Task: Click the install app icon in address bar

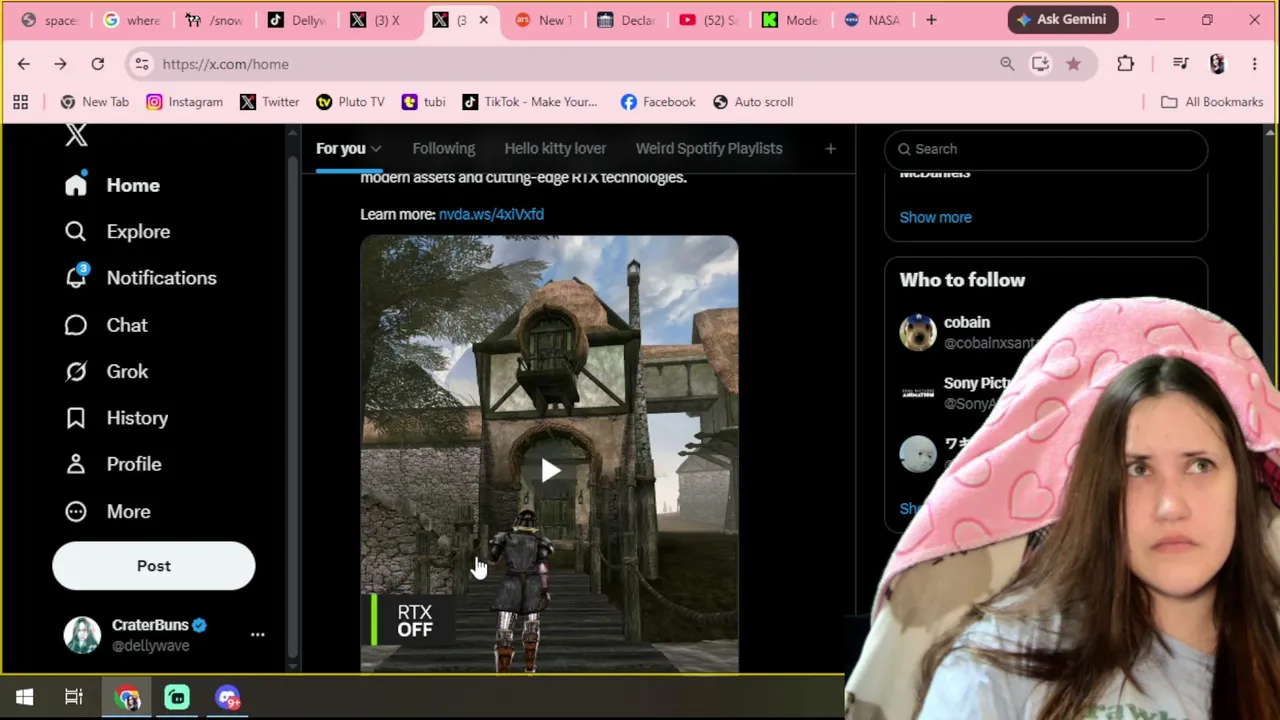Action: 1040,64
